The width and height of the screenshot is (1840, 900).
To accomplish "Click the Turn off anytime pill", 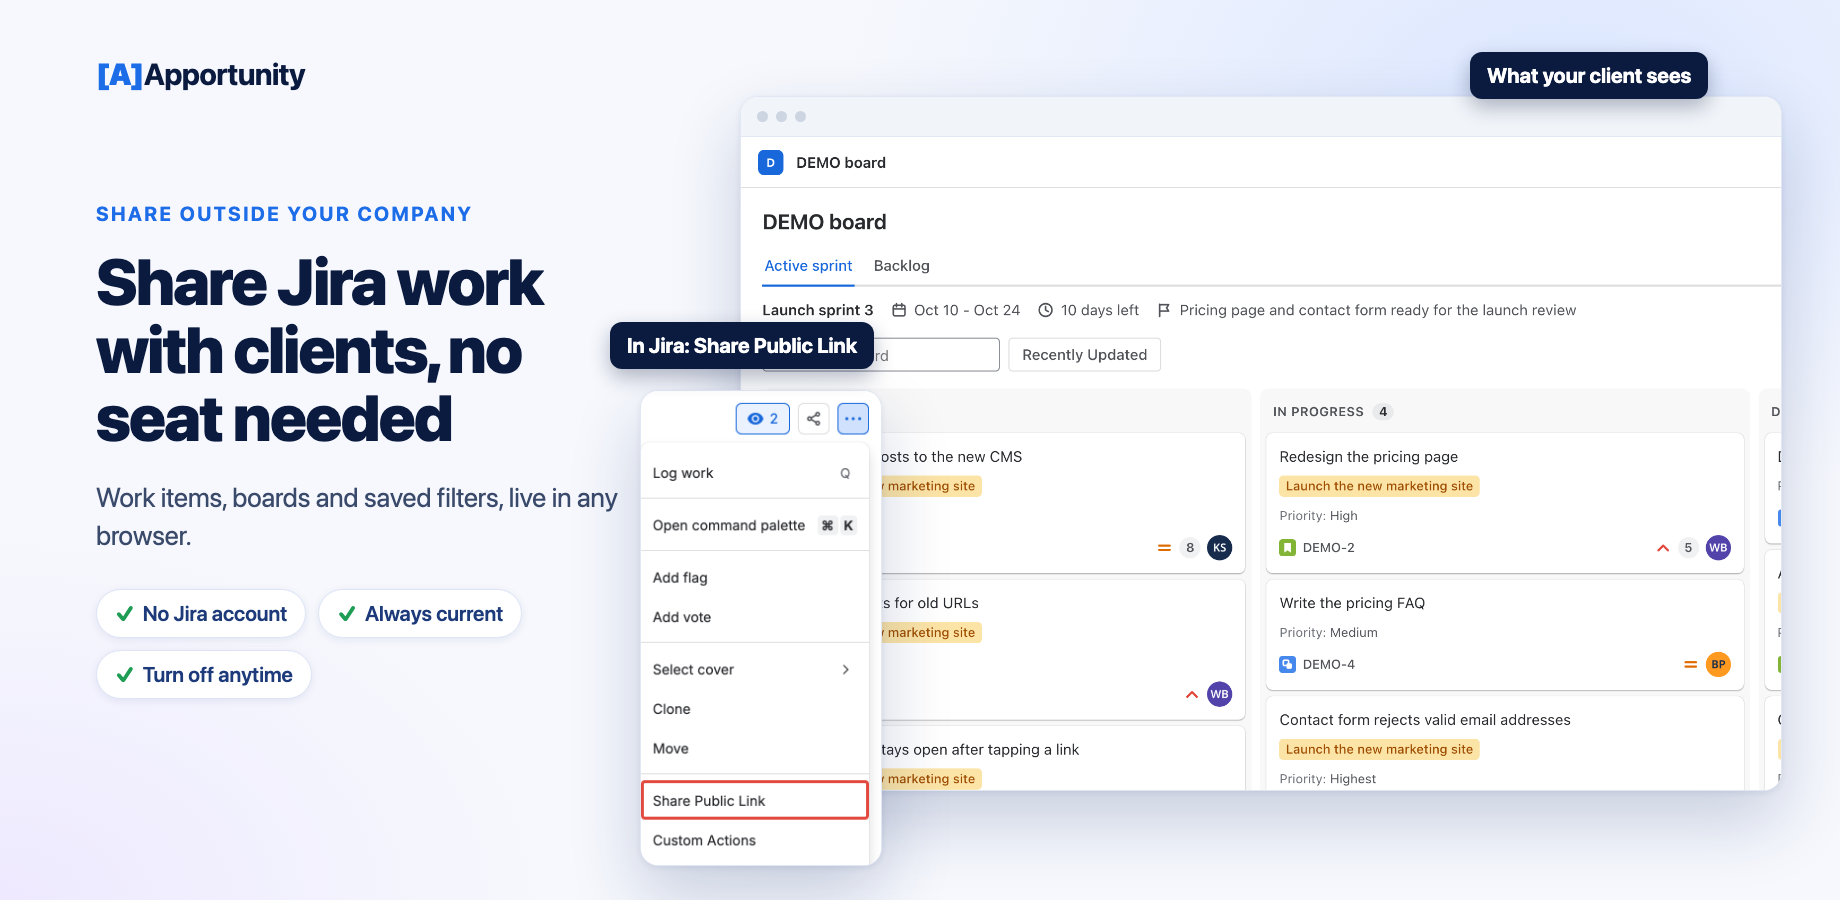I will tap(204, 675).
